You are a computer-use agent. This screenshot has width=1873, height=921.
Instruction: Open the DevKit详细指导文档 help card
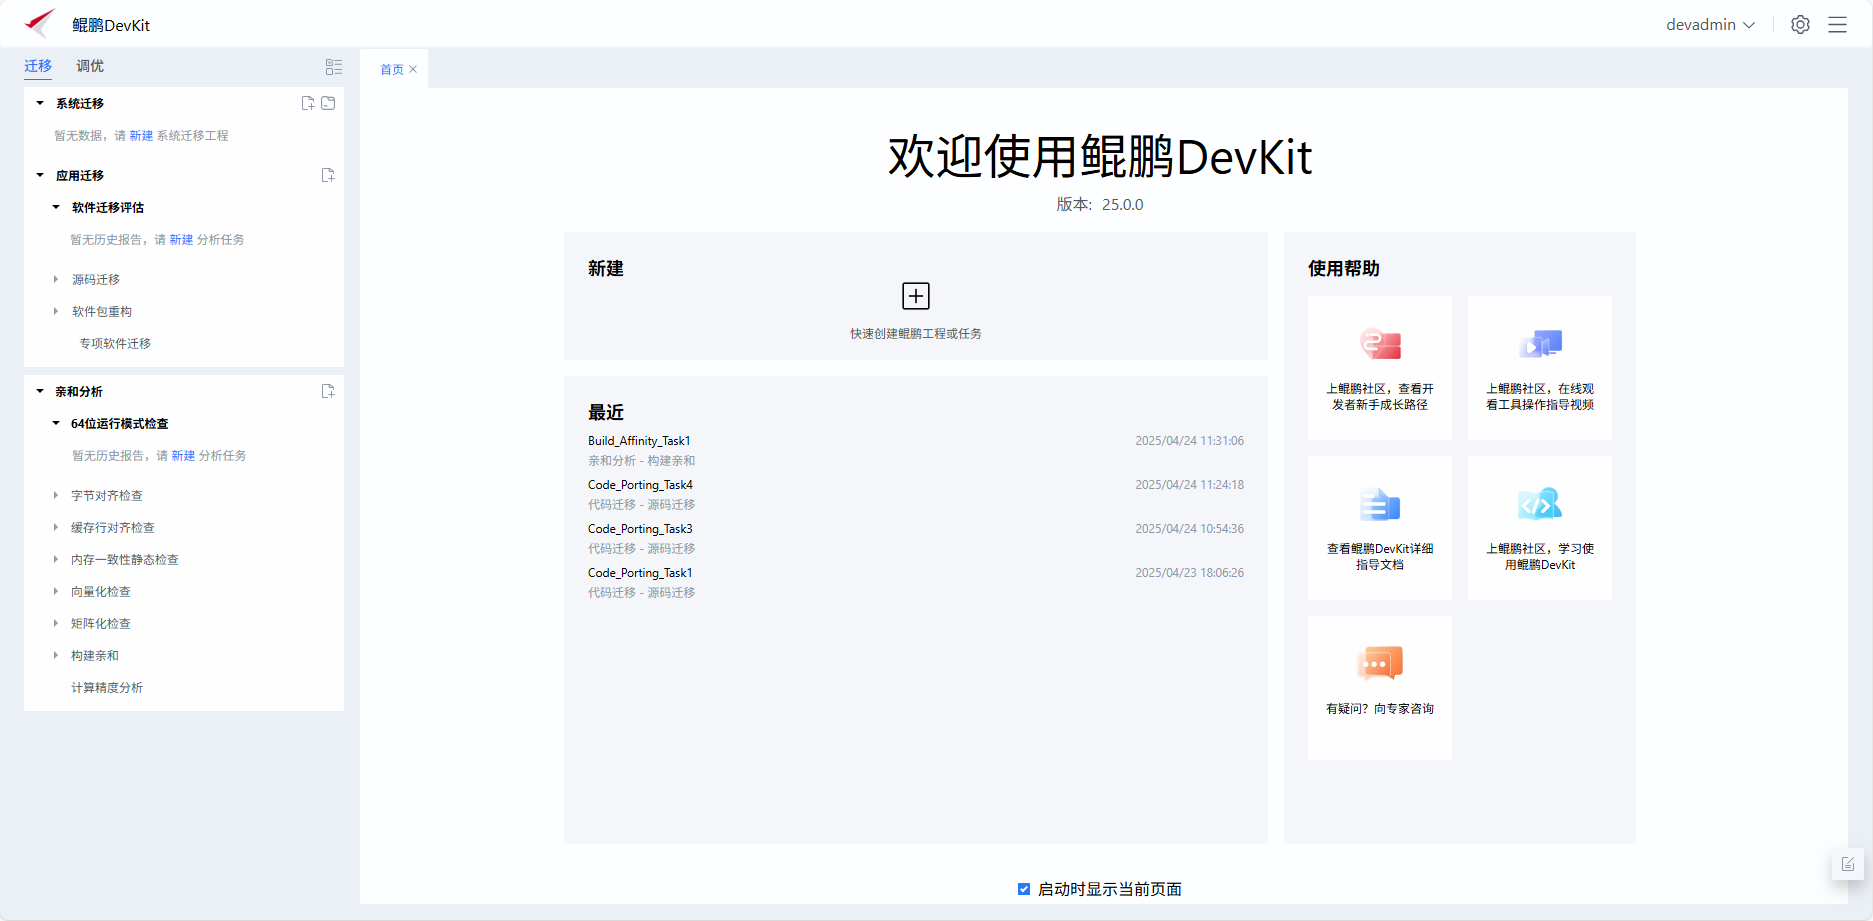coord(1380,528)
